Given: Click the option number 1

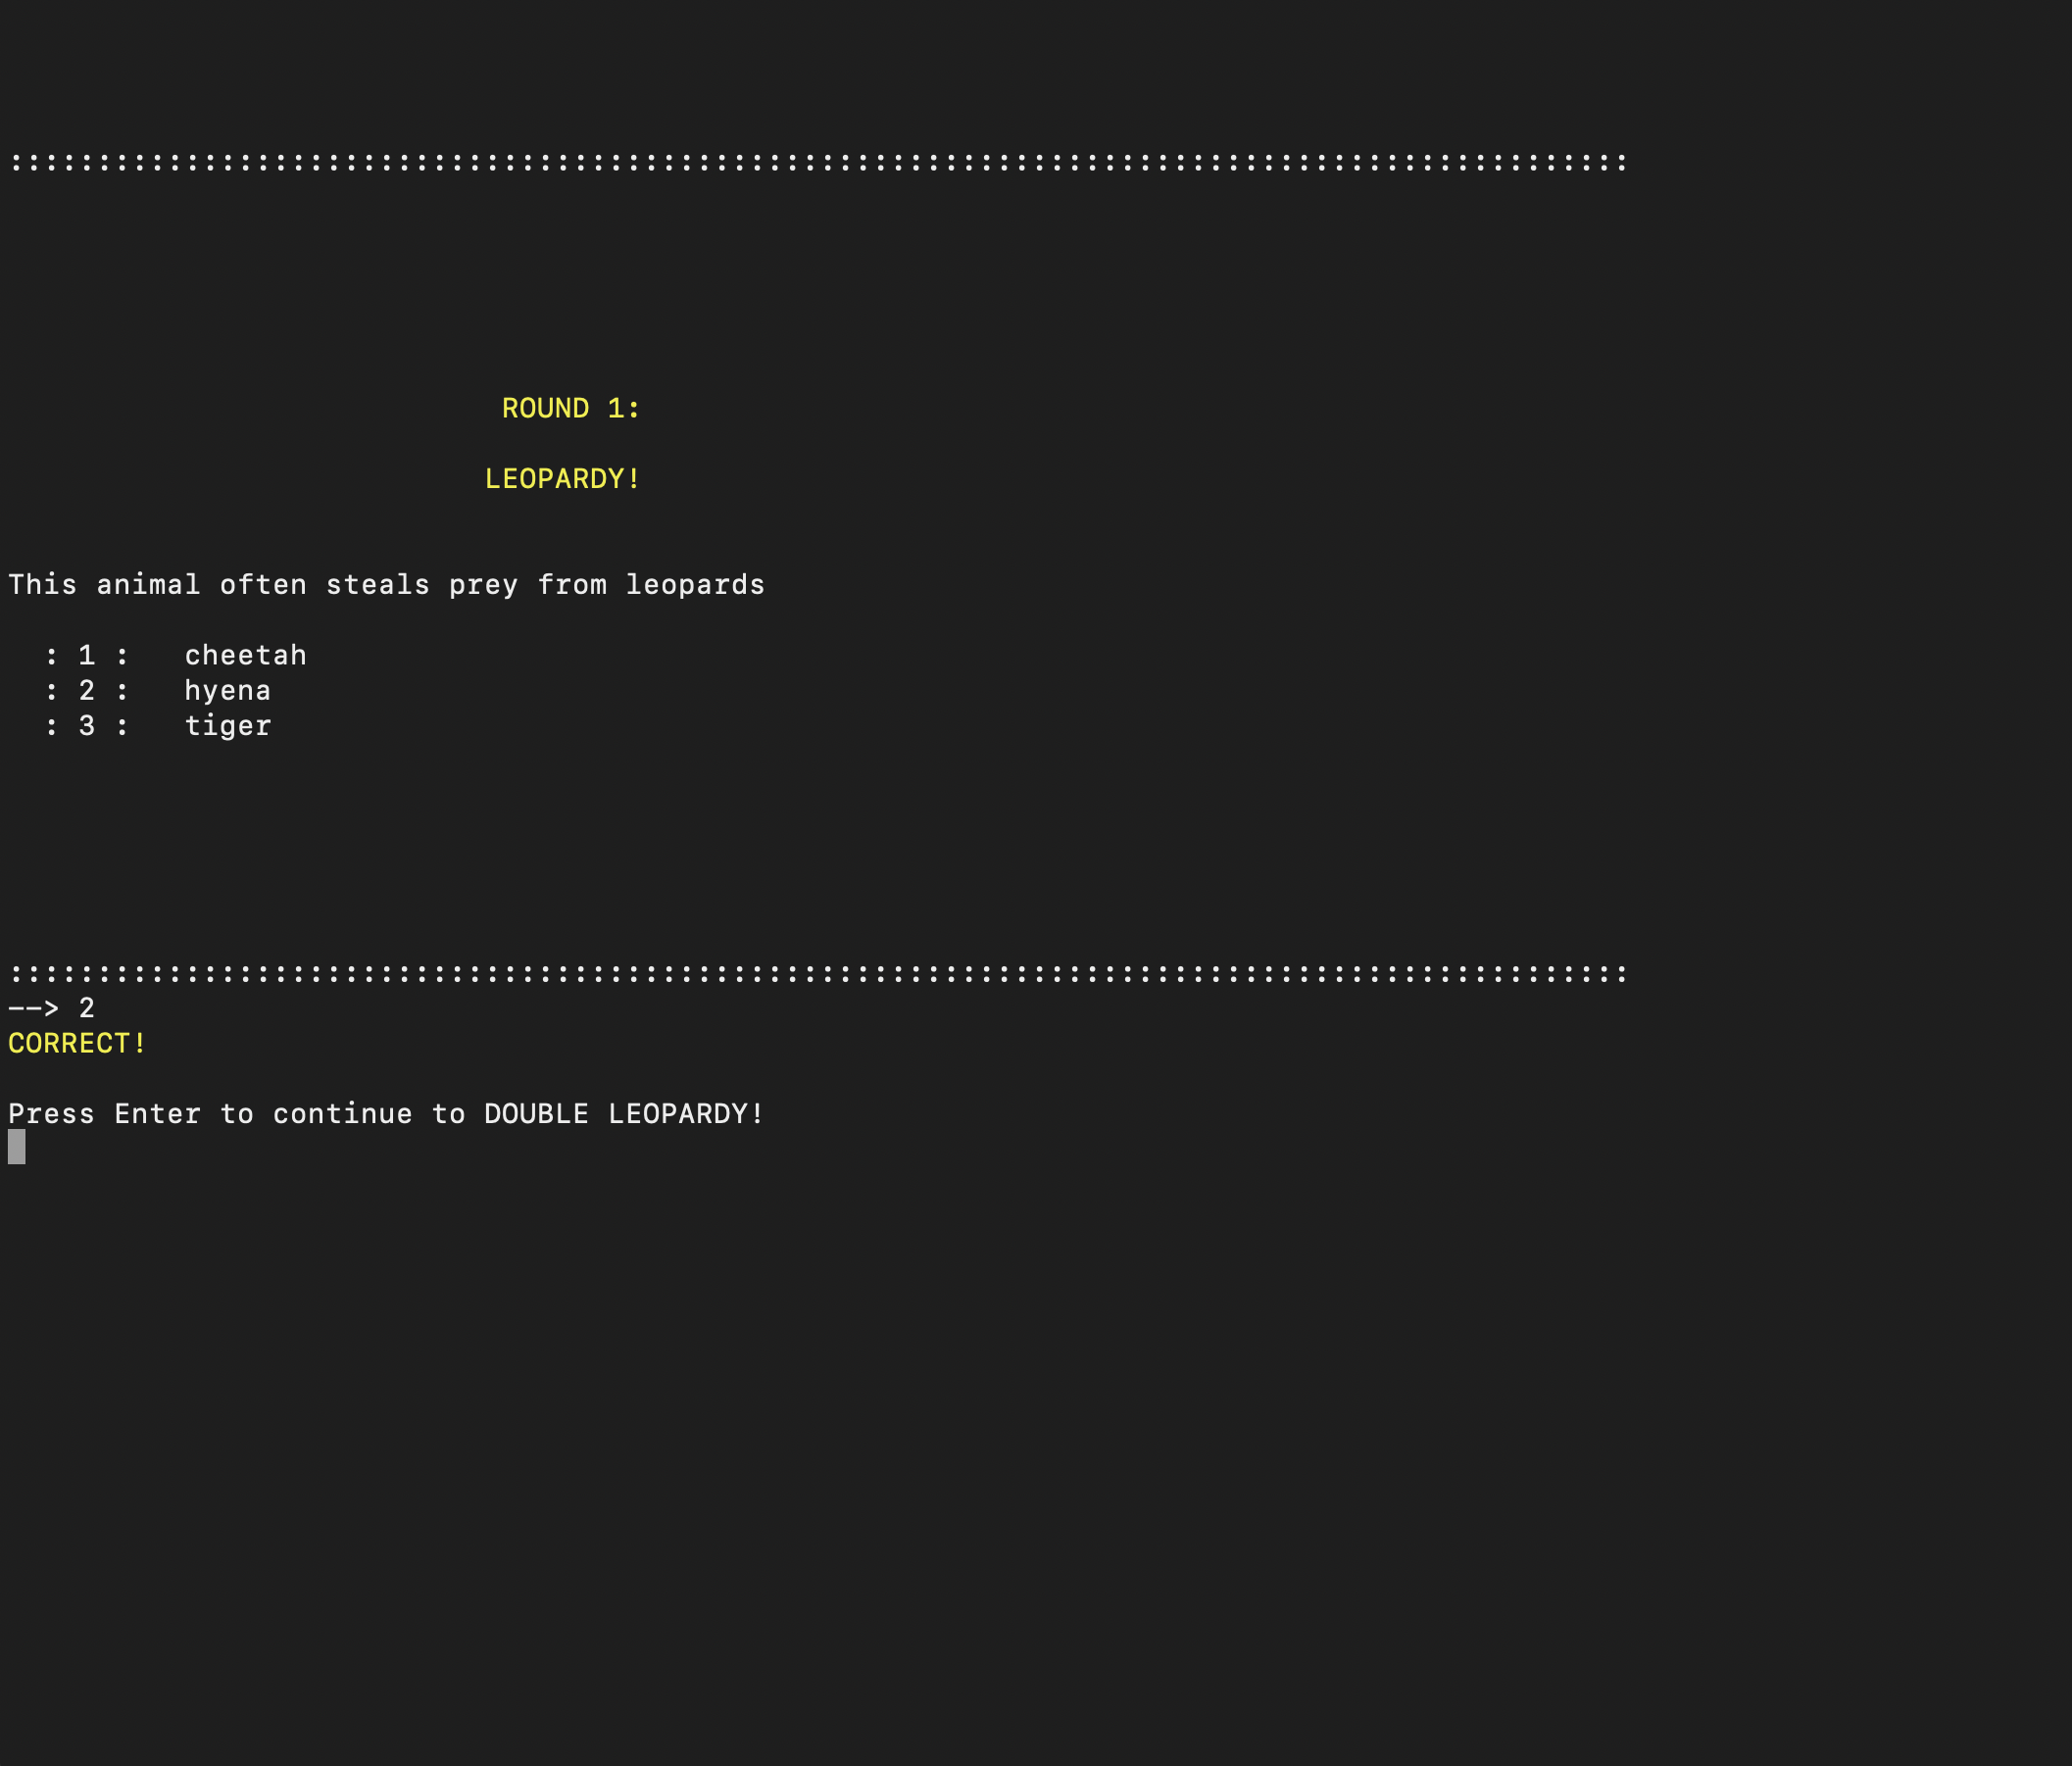Looking at the screenshot, I should [87, 655].
